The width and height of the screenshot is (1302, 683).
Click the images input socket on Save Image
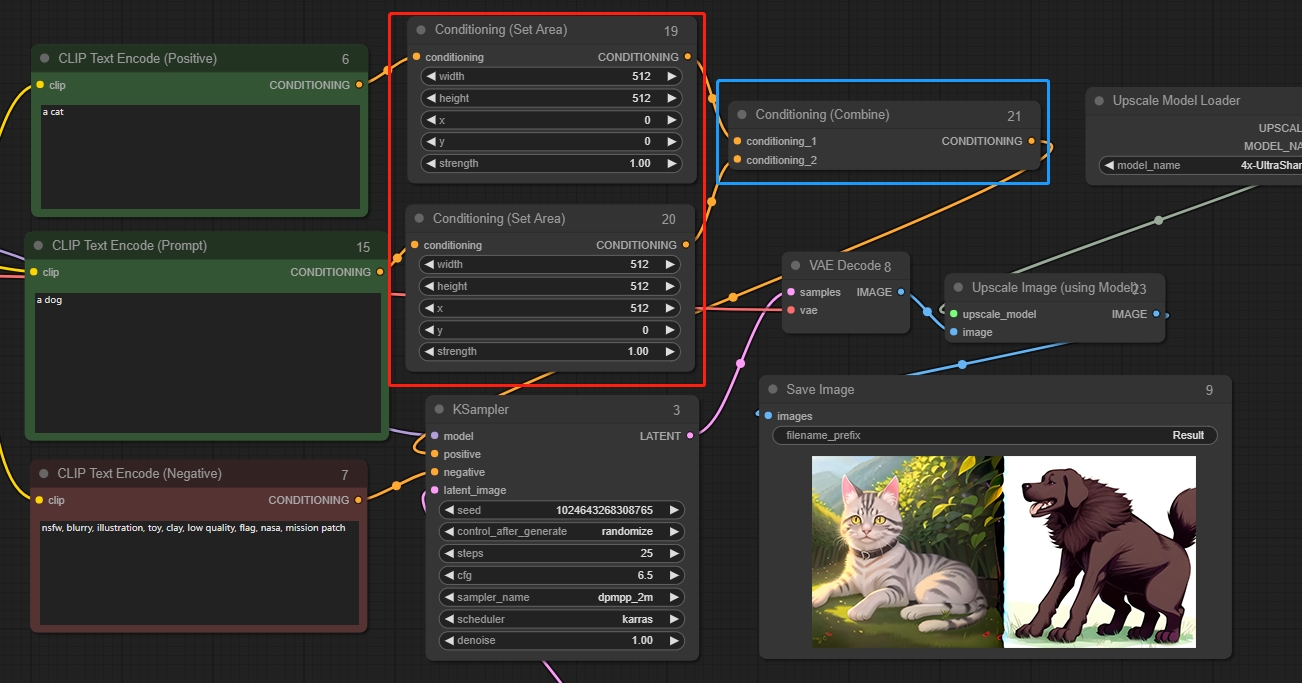(x=768, y=416)
